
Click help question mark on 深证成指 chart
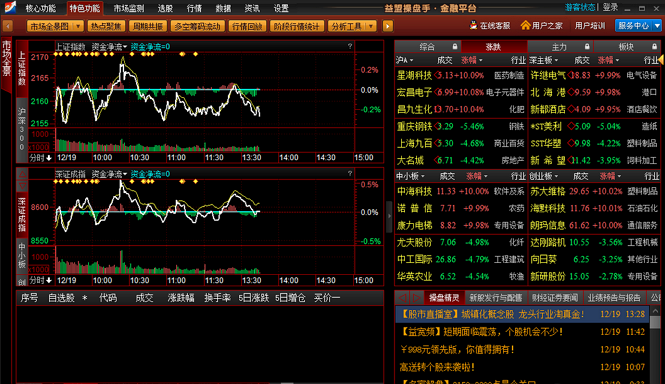(x=350, y=173)
